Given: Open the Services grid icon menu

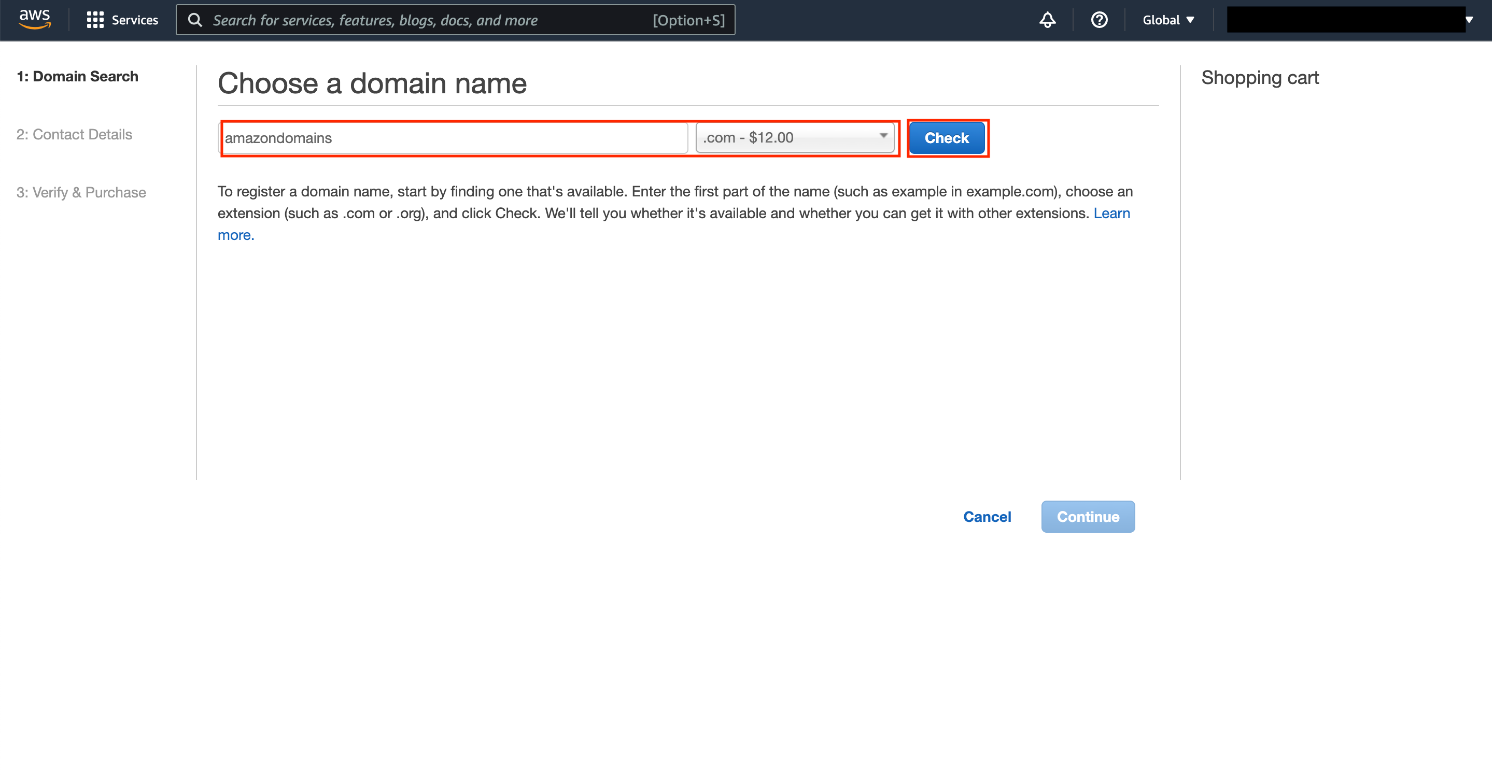Looking at the screenshot, I should click(x=95, y=20).
